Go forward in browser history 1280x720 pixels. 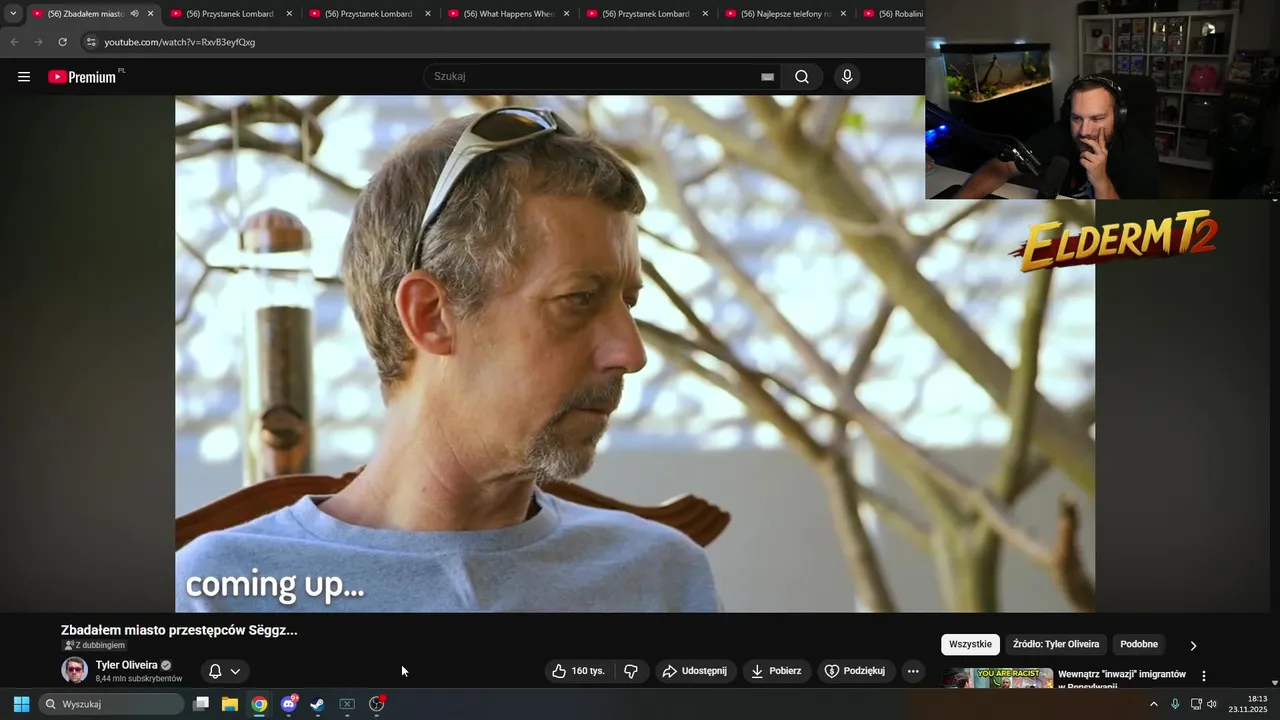(x=38, y=42)
